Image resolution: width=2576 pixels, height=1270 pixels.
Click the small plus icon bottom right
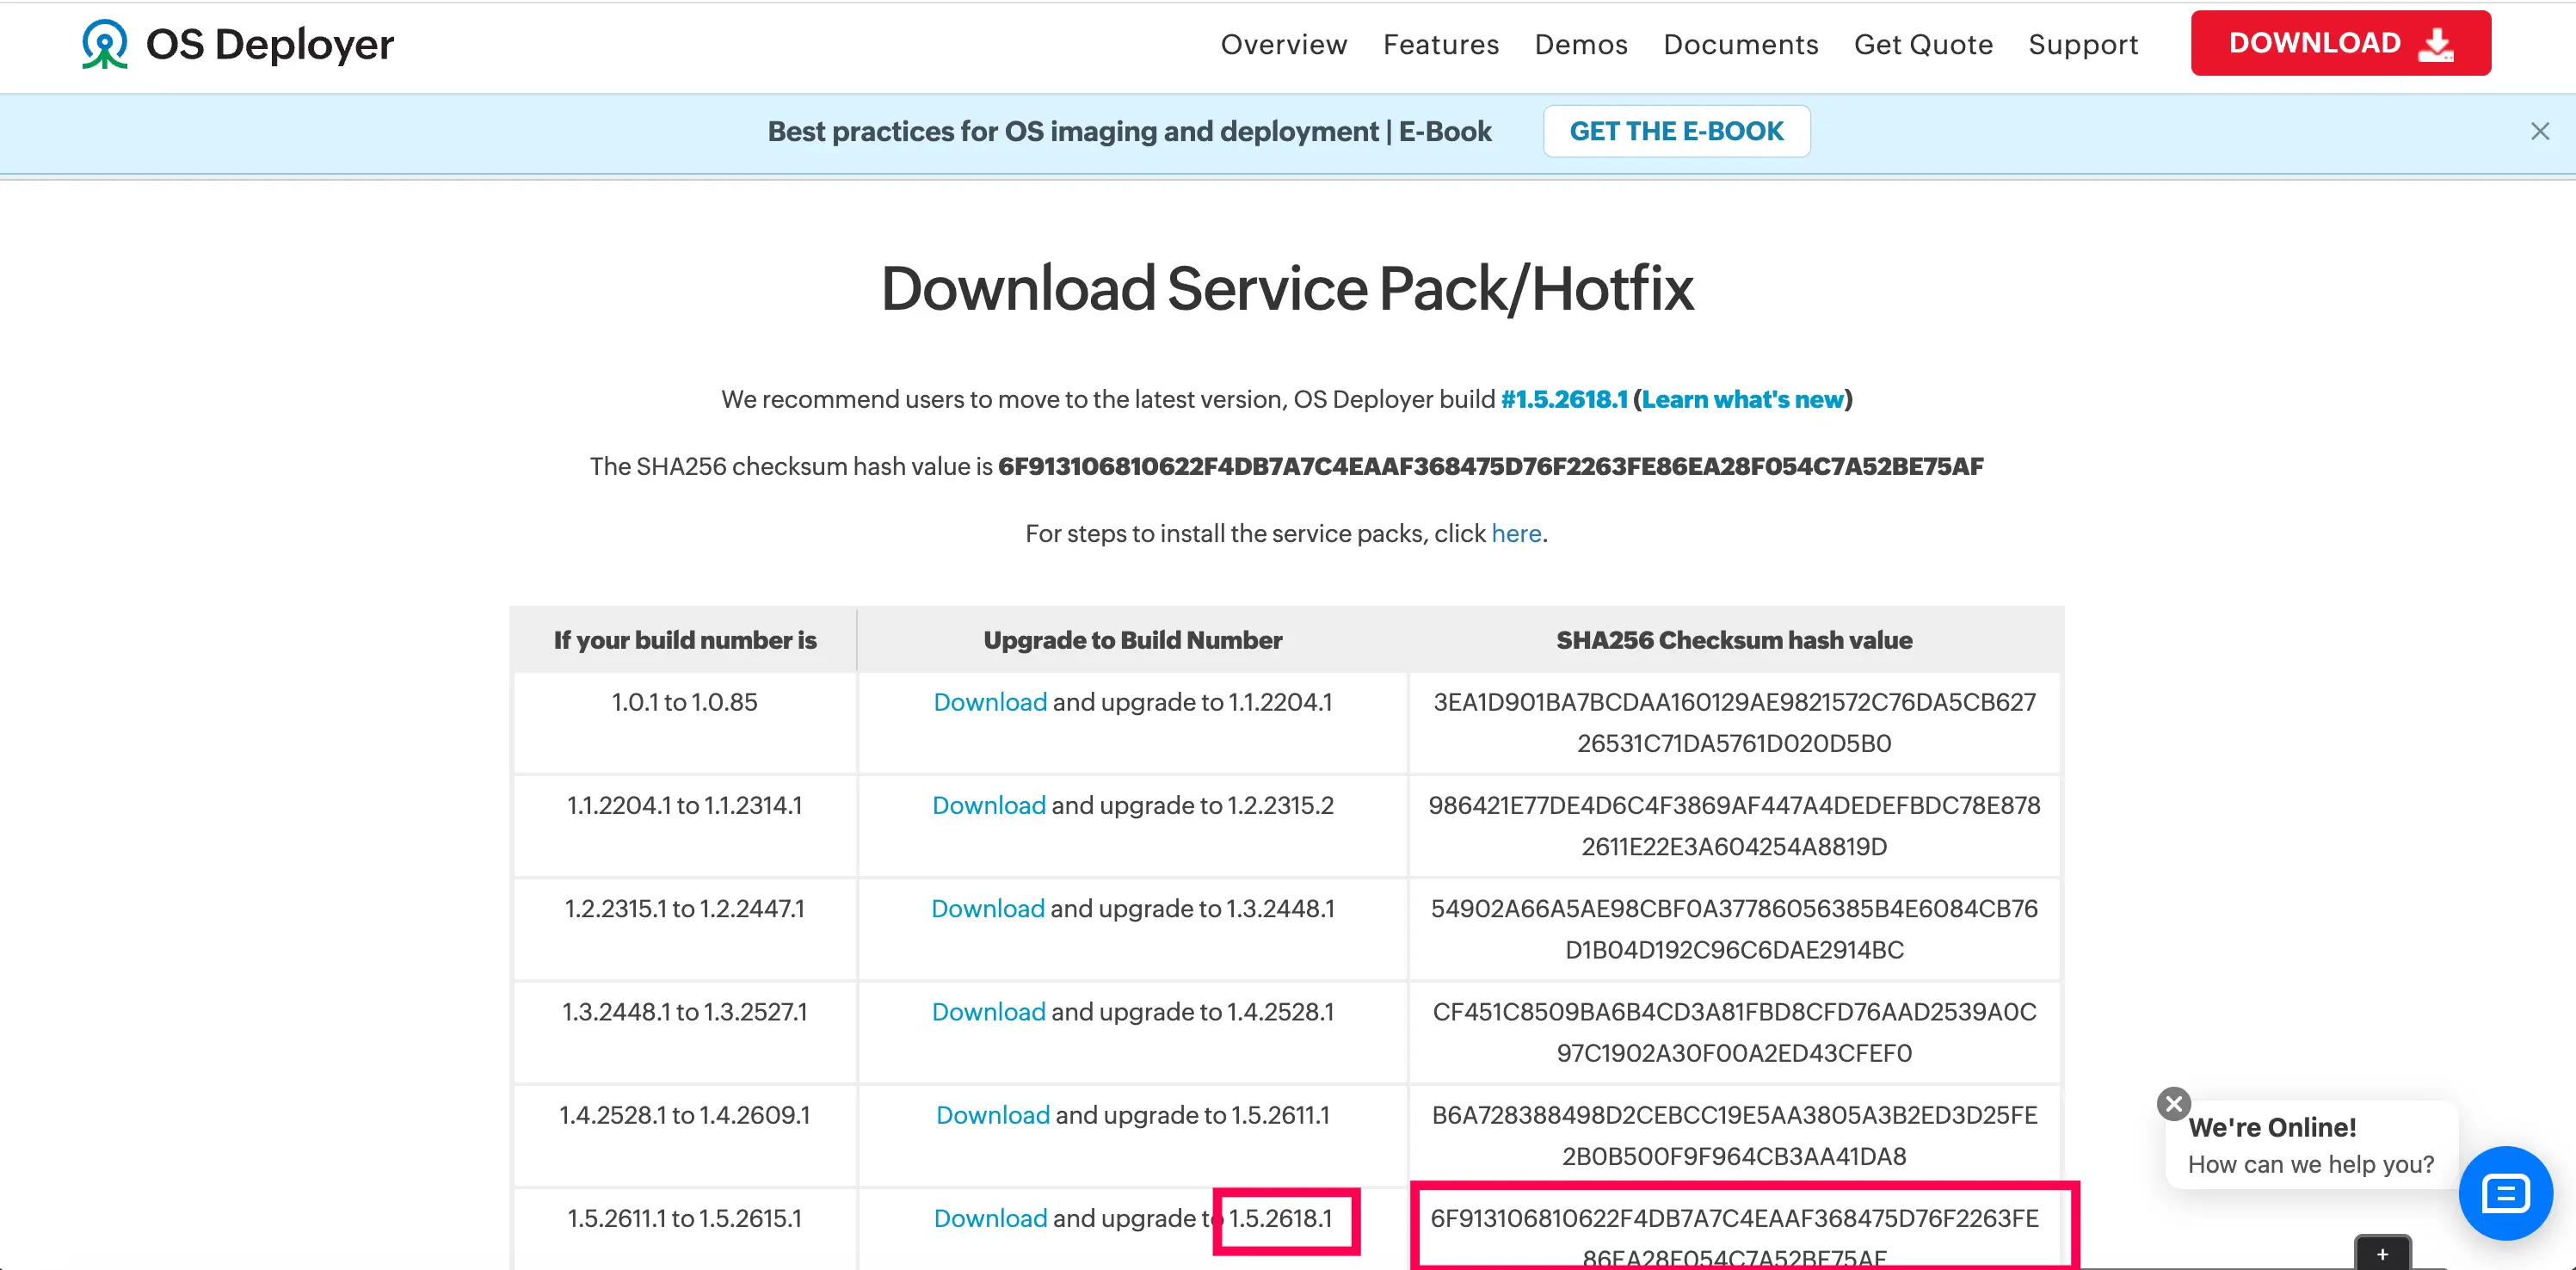(x=2382, y=1254)
